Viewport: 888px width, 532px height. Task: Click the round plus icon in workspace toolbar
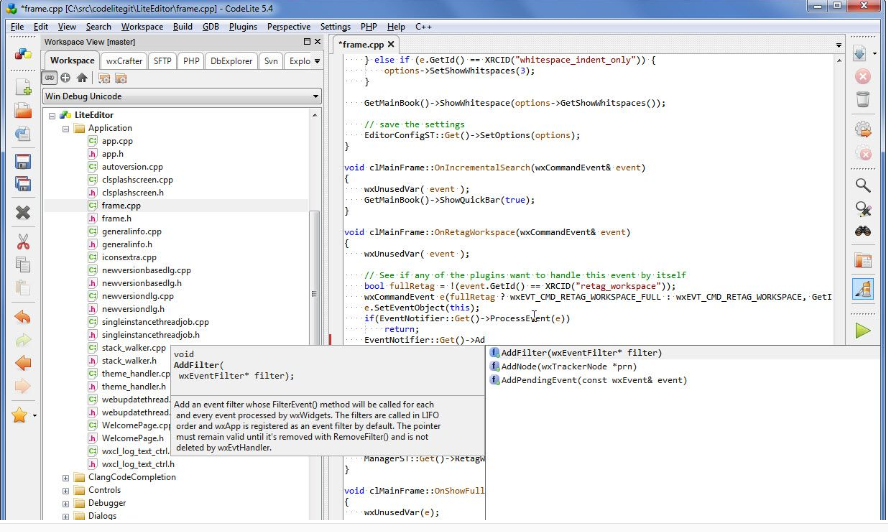[66, 78]
